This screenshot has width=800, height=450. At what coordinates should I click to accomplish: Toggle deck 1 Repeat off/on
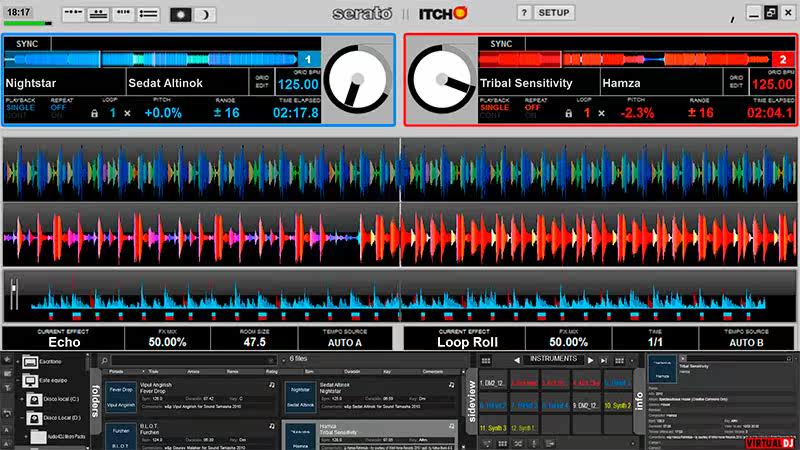pyautogui.click(x=58, y=111)
